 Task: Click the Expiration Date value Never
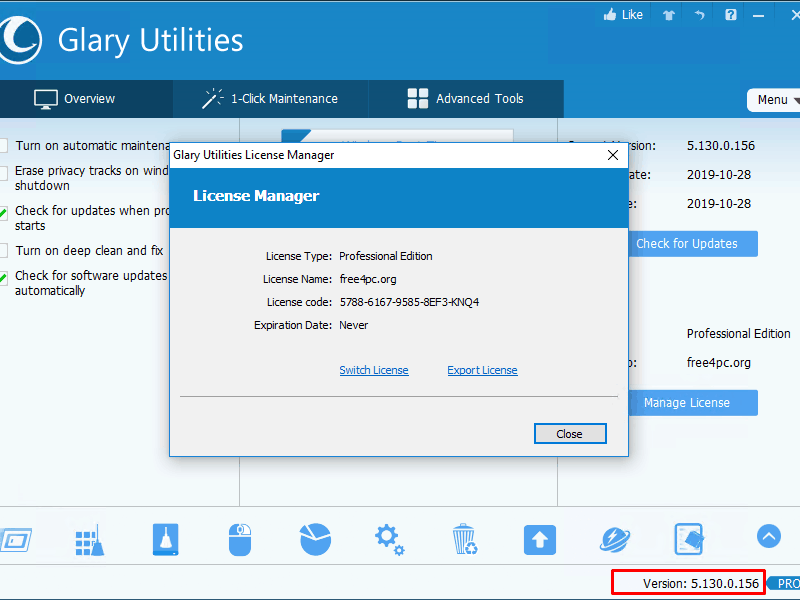click(x=354, y=325)
